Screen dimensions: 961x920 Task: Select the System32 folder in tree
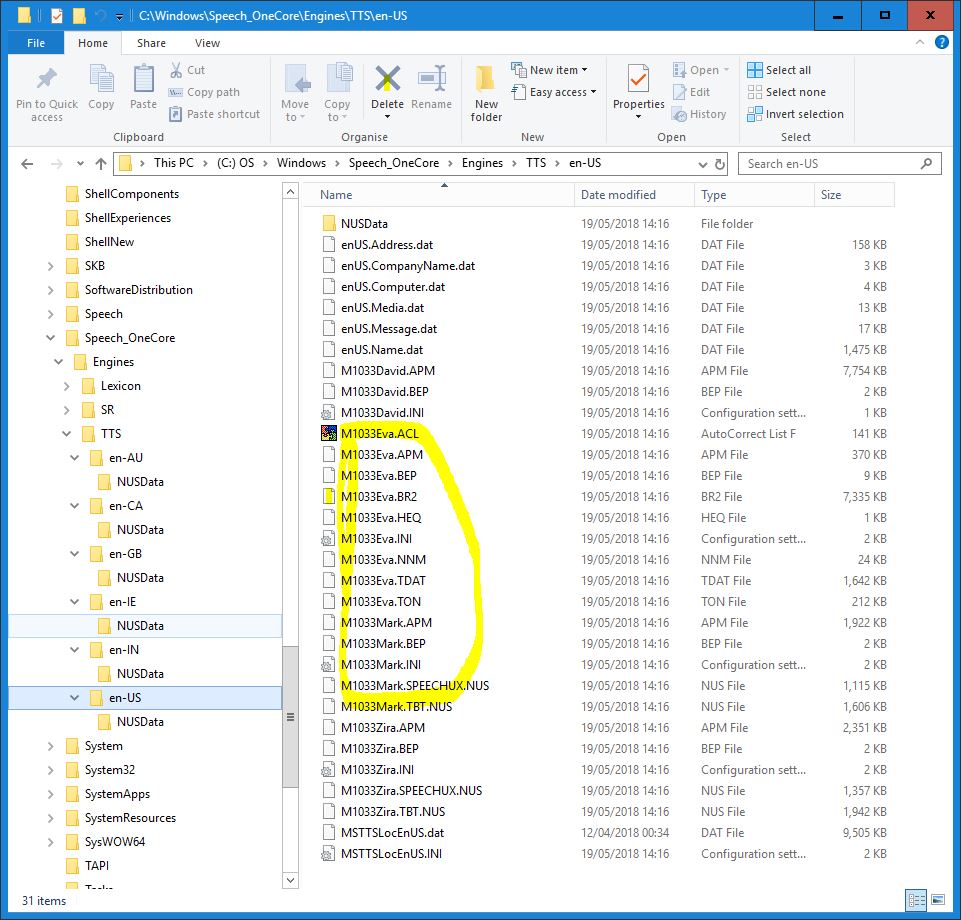click(x=110, y=770)
